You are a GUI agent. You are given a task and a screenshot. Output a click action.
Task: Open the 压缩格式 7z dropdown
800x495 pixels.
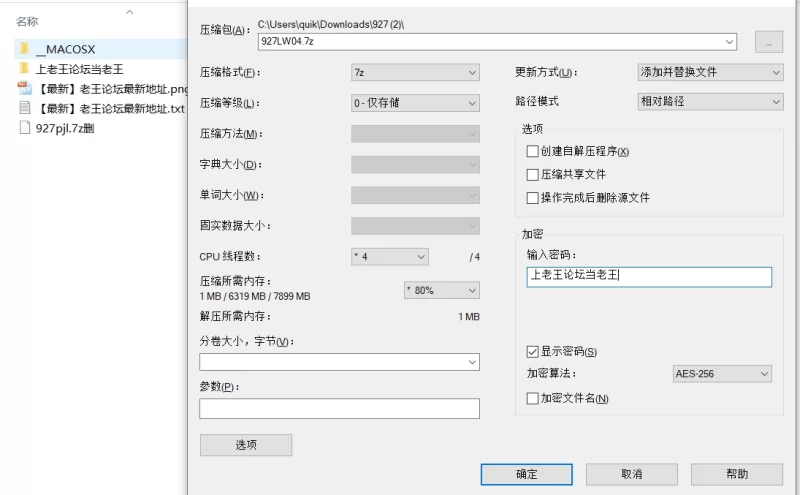click(x=415, y=72)
